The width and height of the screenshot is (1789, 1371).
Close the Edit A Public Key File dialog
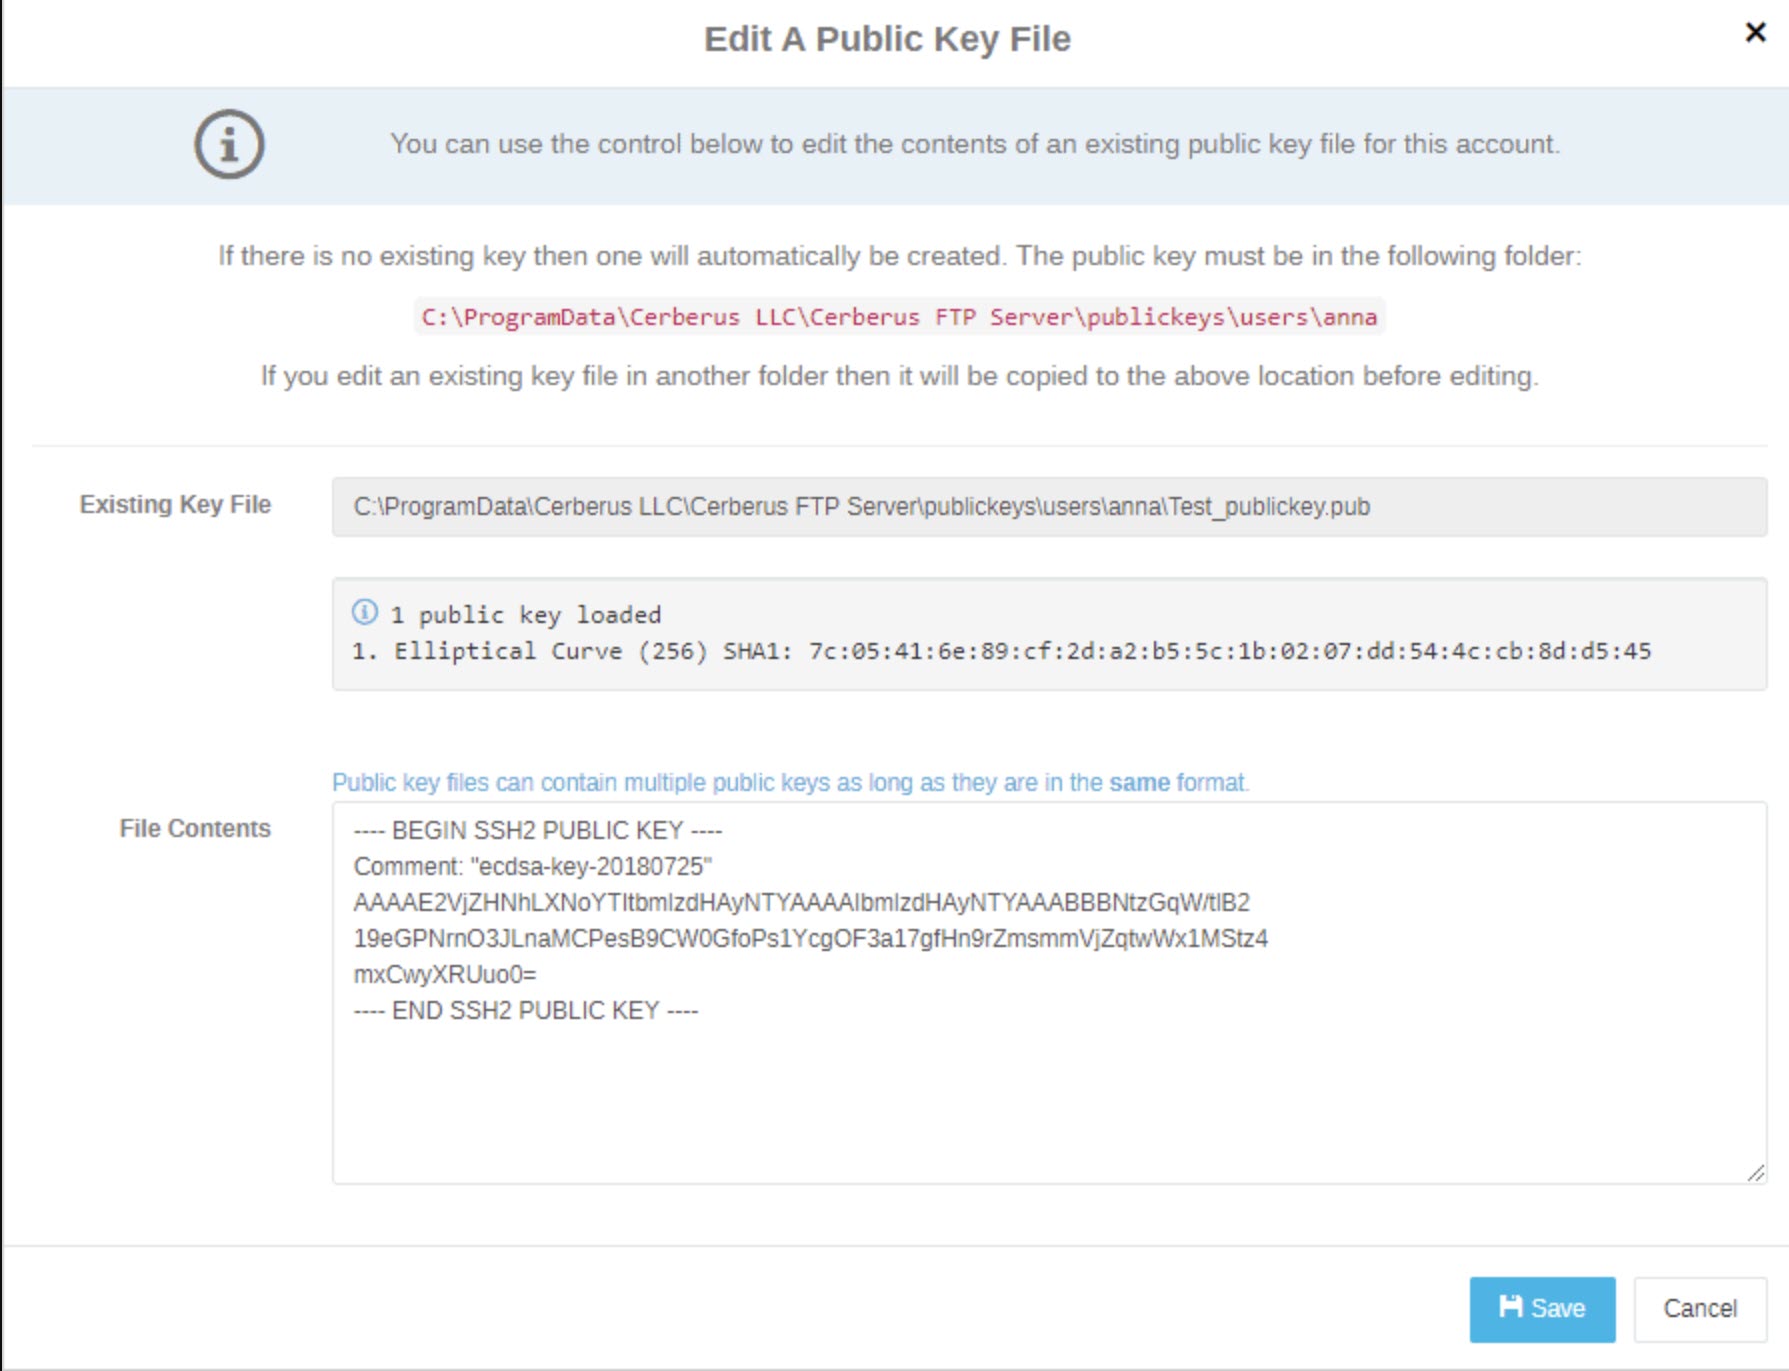coord(1755,33)
